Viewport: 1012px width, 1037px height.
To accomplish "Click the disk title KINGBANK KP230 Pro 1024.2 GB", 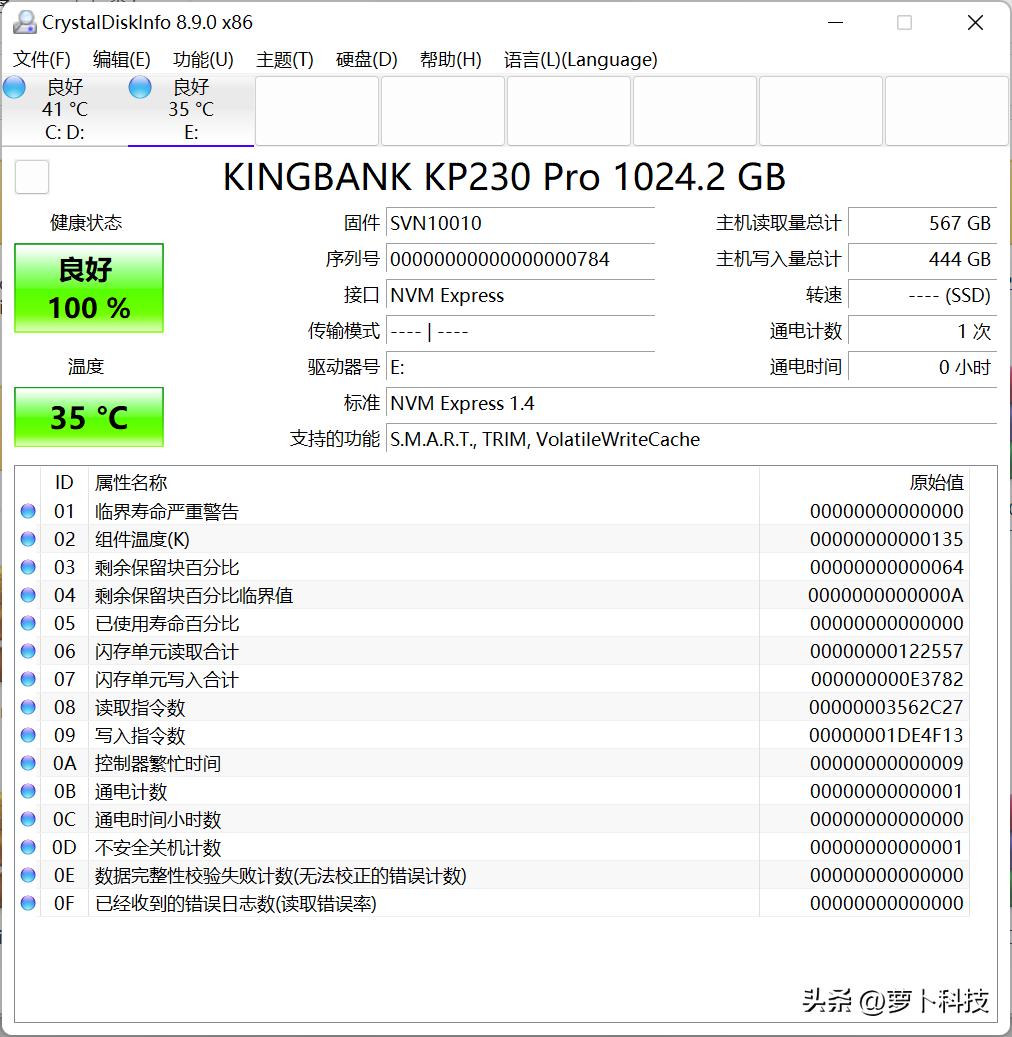I will (504, 177).
